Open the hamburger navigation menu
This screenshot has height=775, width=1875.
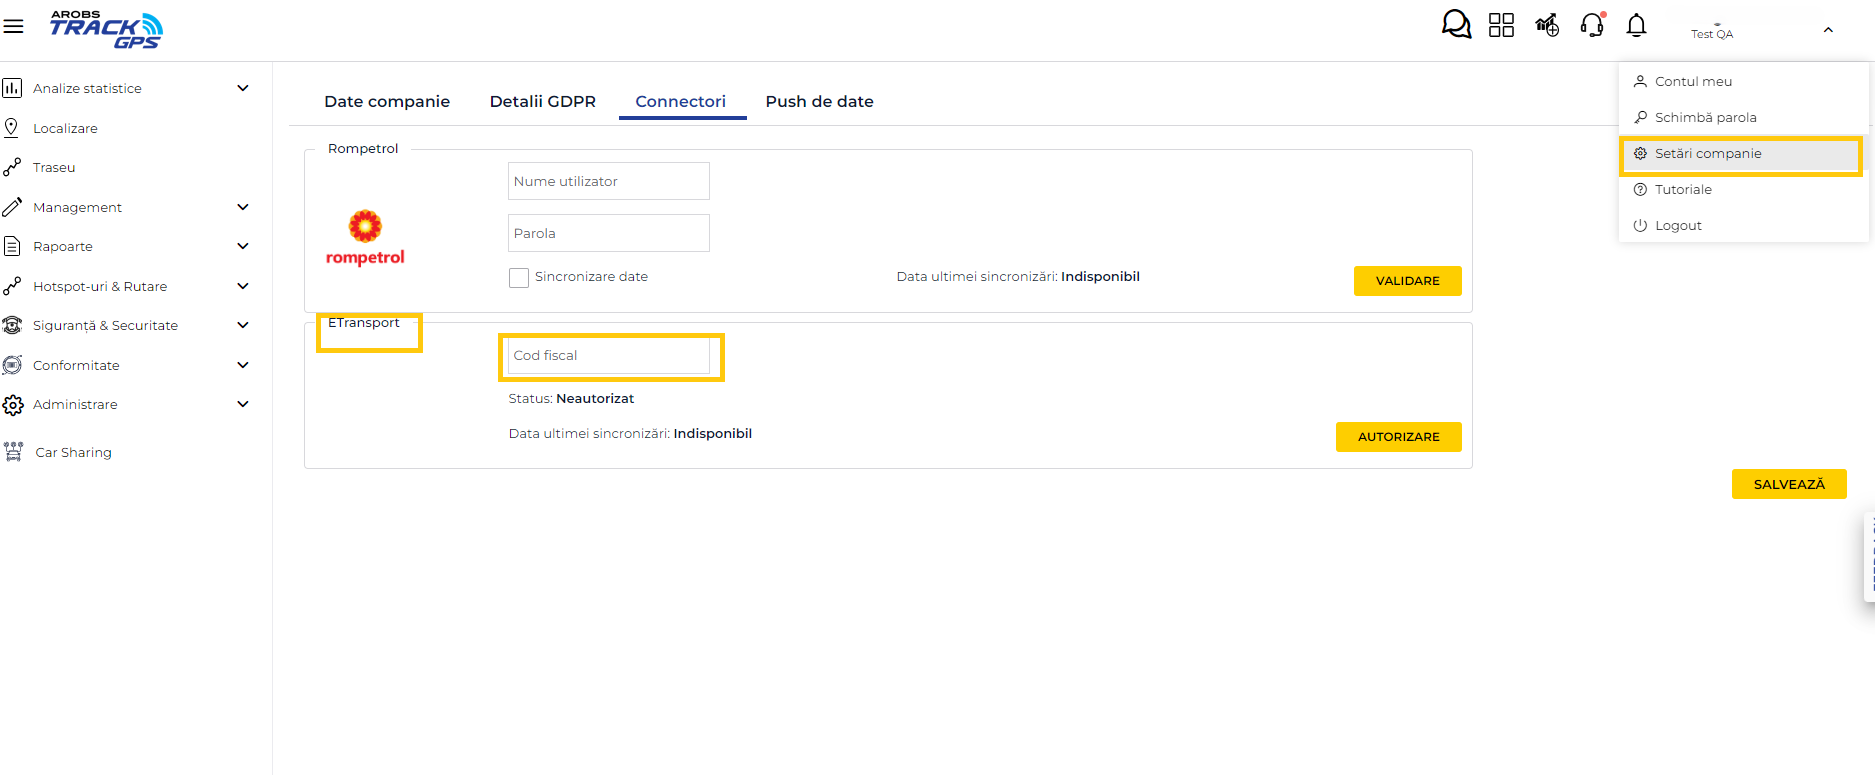[x=13, y=27]
